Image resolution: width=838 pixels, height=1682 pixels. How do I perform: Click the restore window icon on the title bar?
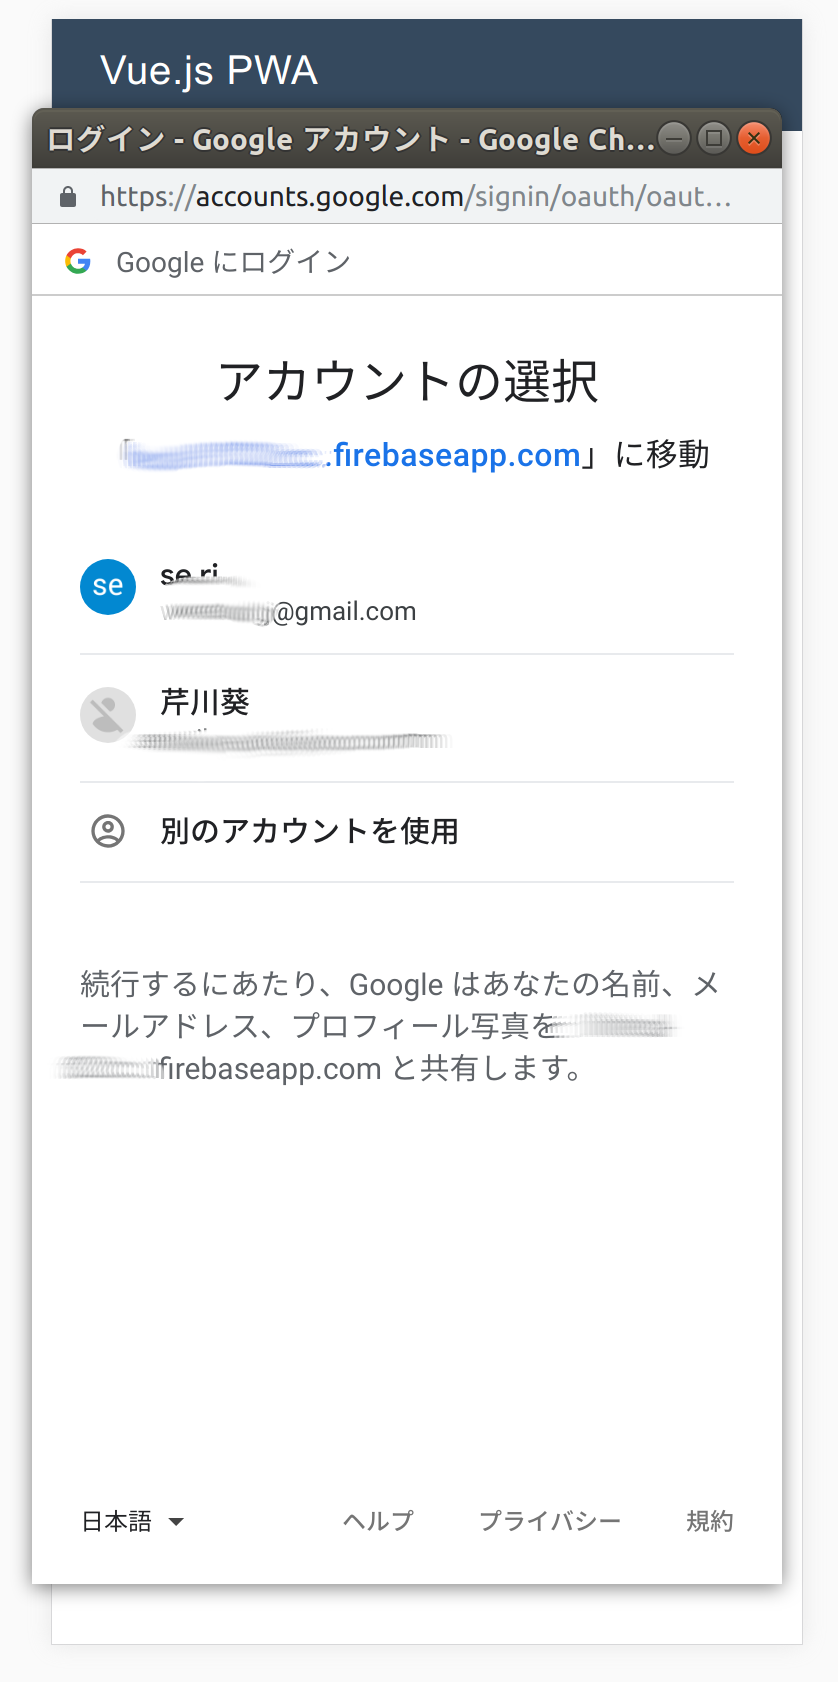[x=713, y=139]
